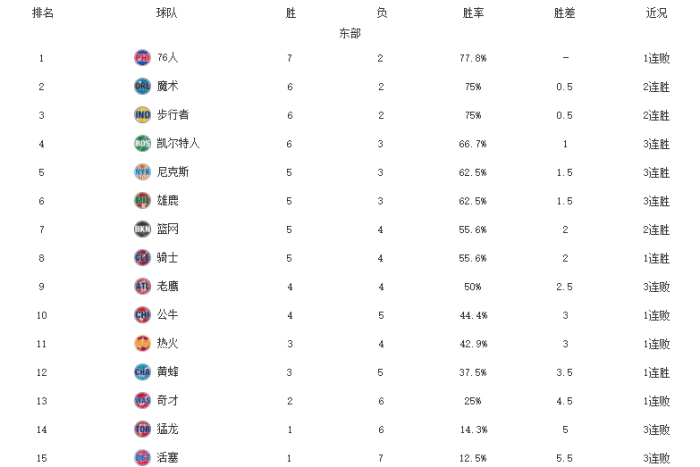Viewport: 700px width, 467px height.
Task: Click the 骑士 team logo icon
Action: click(142, 258)
